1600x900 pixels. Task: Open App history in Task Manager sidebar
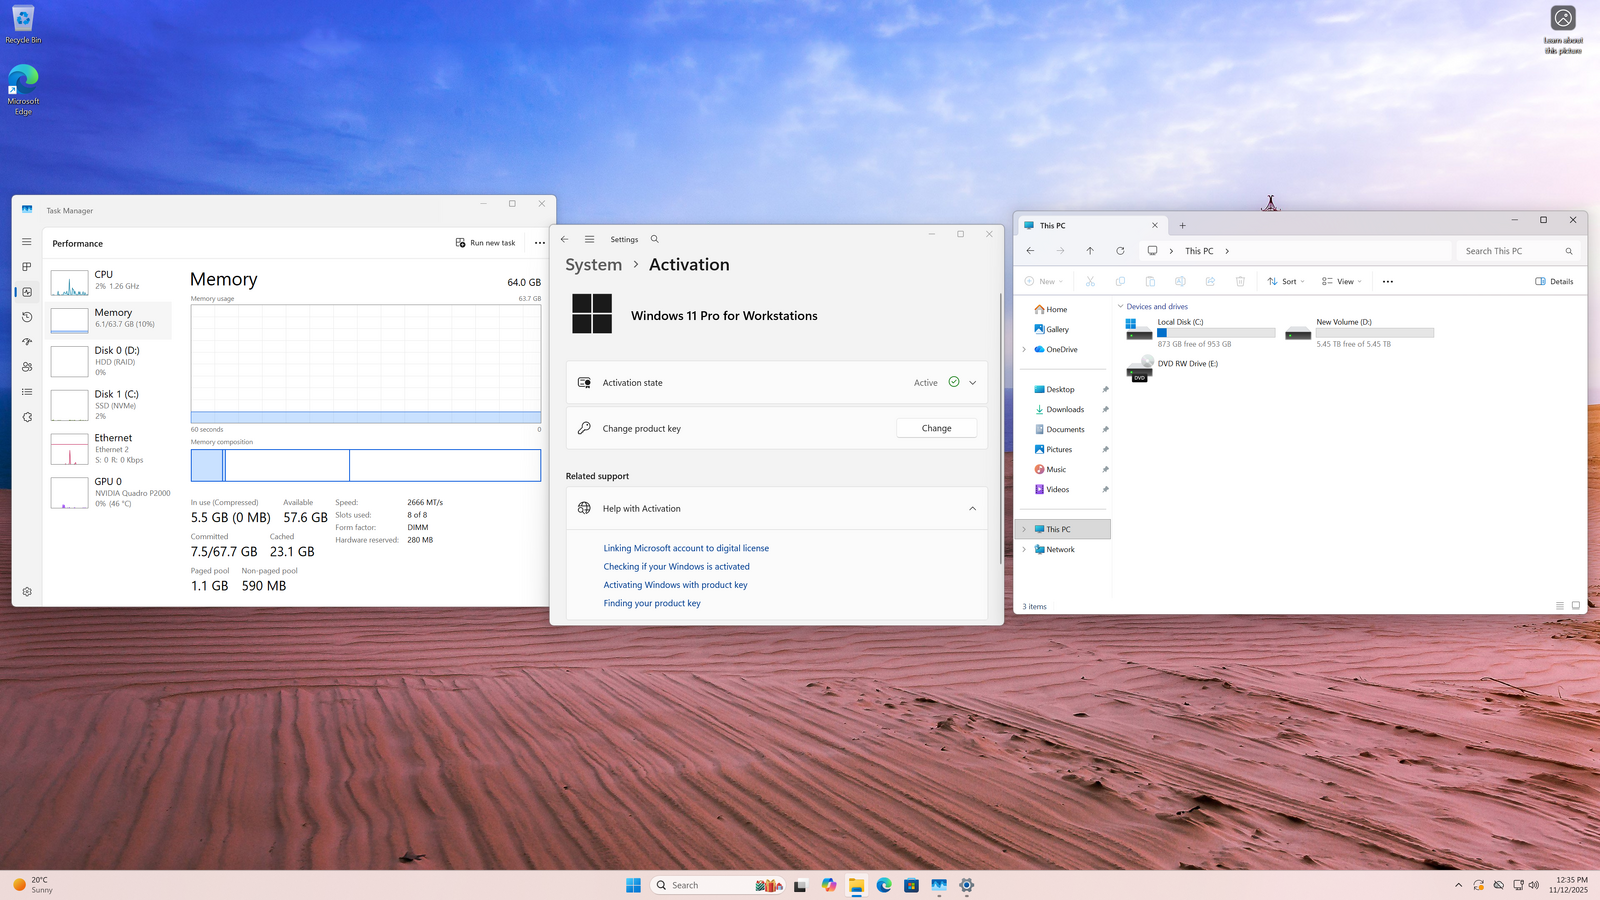click(27, 317)
